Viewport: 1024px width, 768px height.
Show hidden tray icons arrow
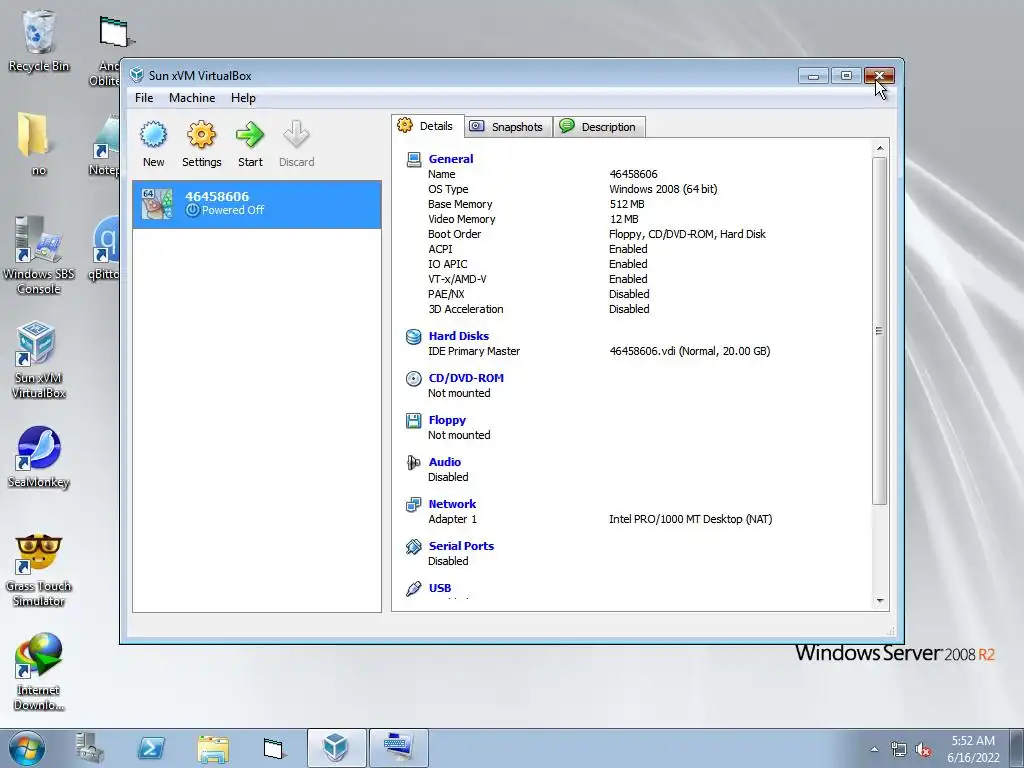(874, 749)
